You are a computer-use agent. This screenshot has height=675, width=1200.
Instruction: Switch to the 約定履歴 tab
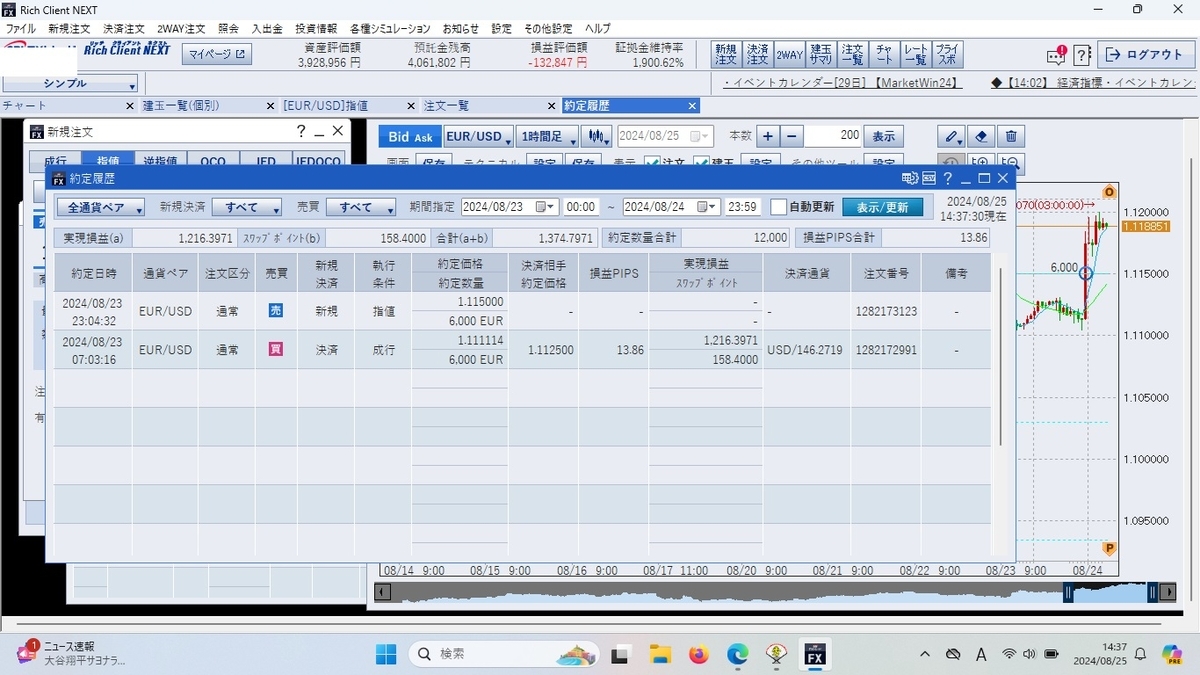coord(630,105)
